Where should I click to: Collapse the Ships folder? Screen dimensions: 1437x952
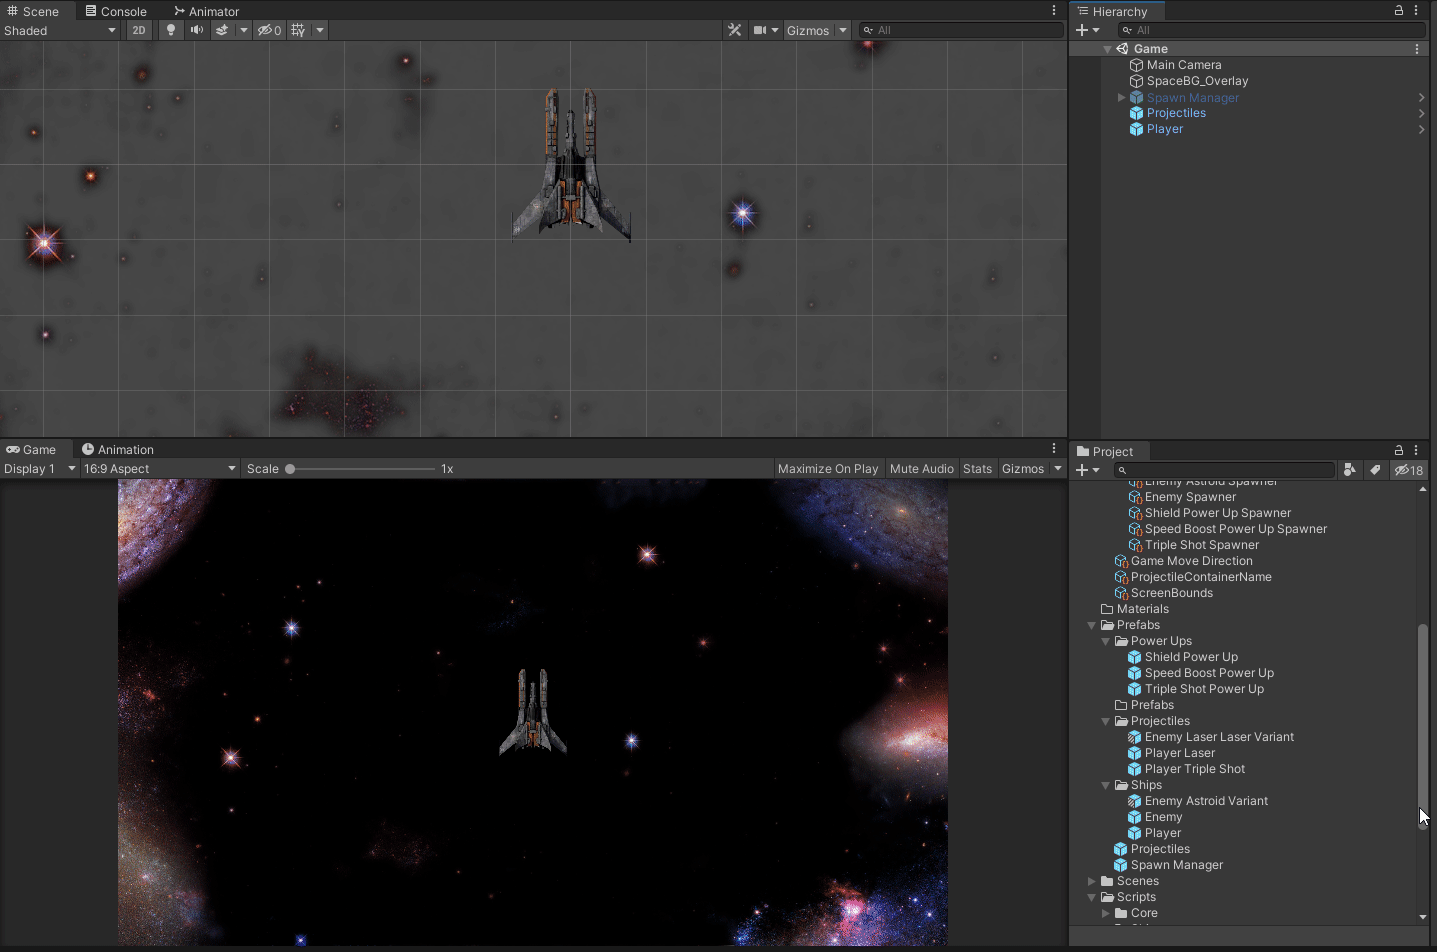(1105, 785)
